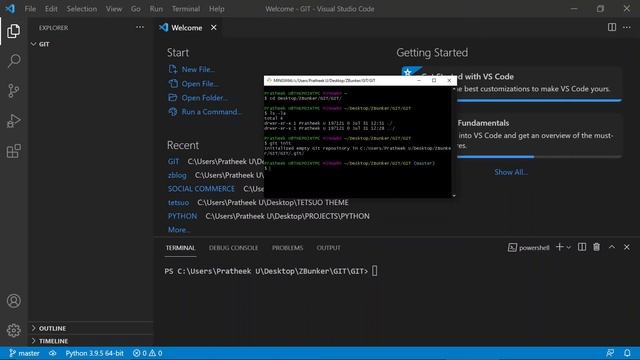Close the terminal panel

pos(627,247)
